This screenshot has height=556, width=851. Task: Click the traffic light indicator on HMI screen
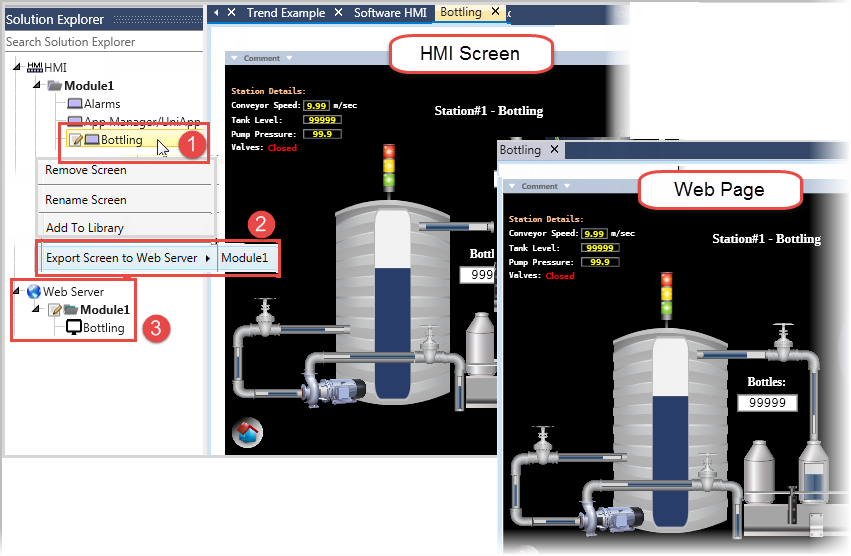389,167
